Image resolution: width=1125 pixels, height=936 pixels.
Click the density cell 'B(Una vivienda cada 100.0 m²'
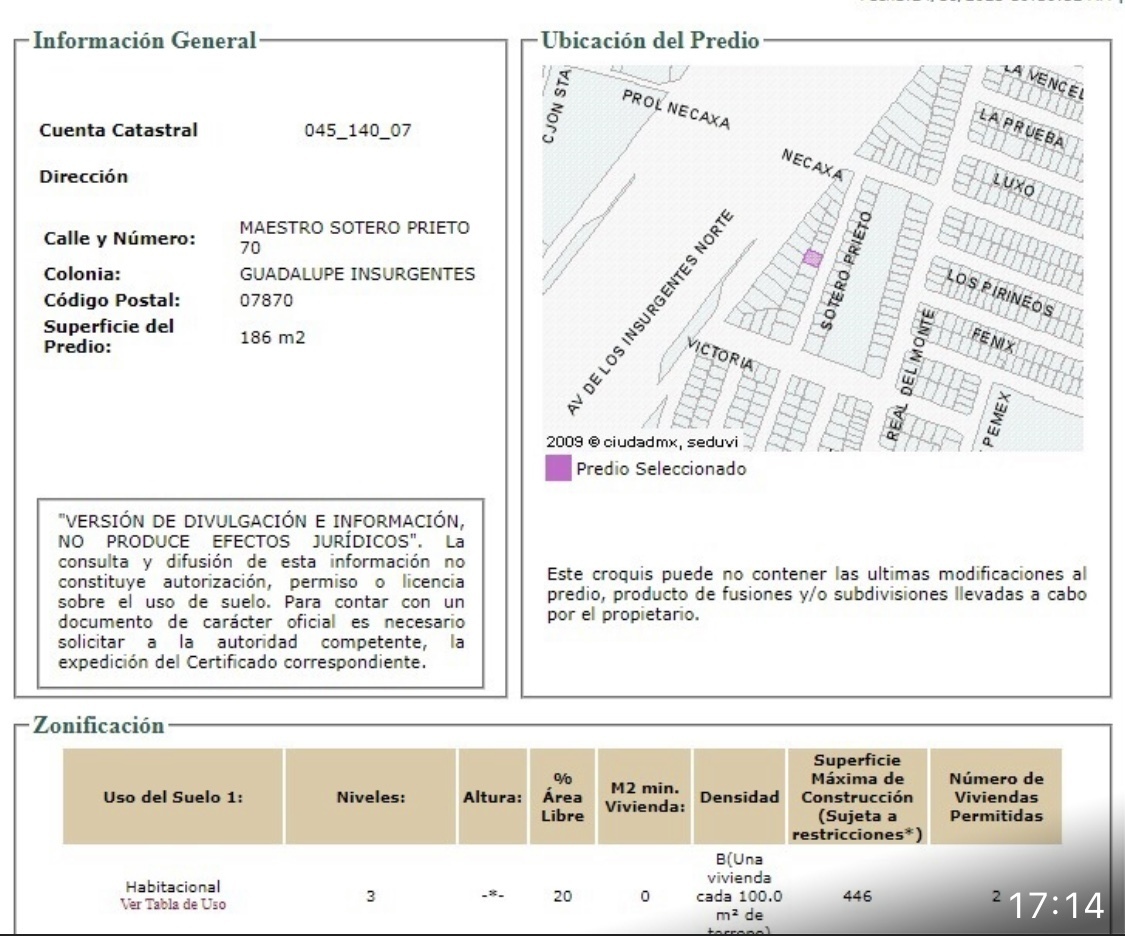coord(740,894)
